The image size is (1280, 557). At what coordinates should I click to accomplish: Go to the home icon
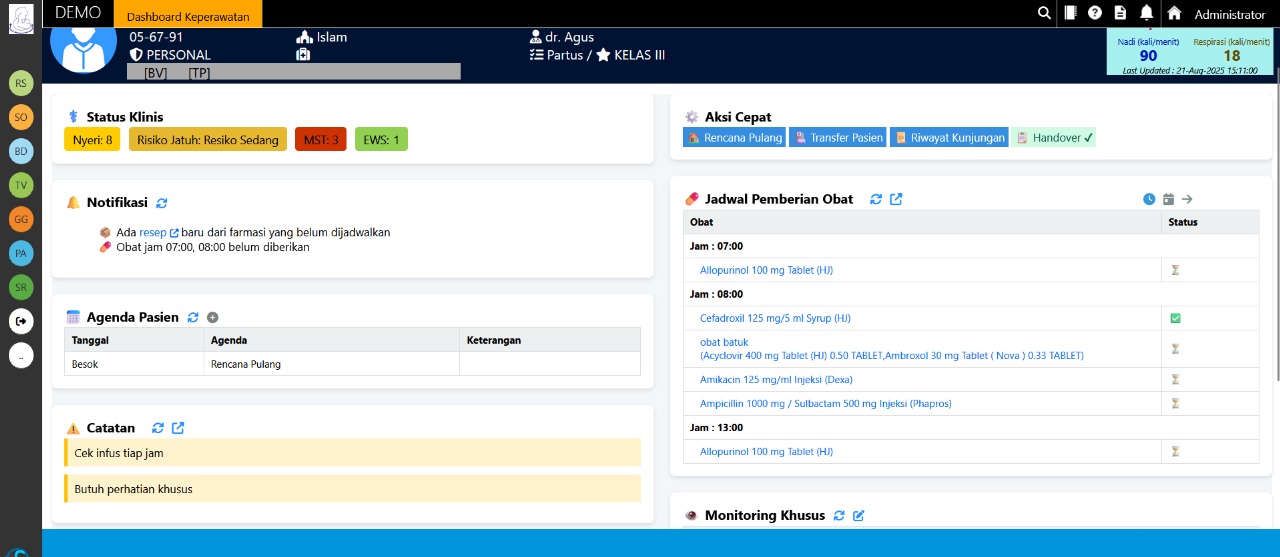click(x=1174, y=13)
